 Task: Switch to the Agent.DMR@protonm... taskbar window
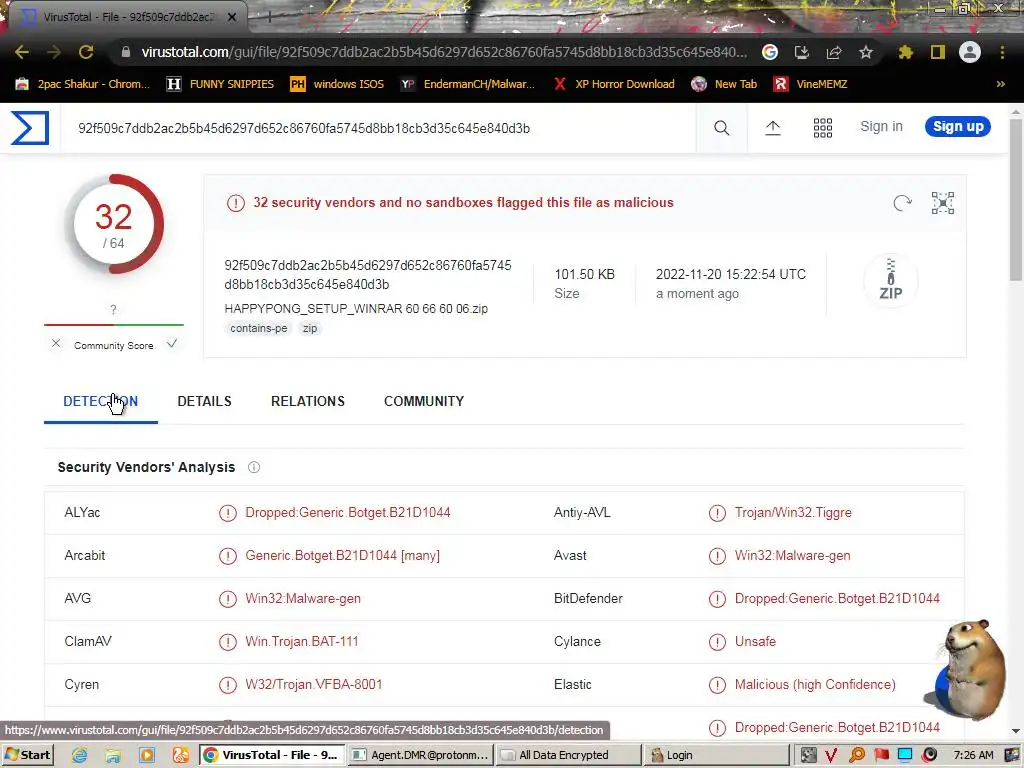(x=421, y=755)
